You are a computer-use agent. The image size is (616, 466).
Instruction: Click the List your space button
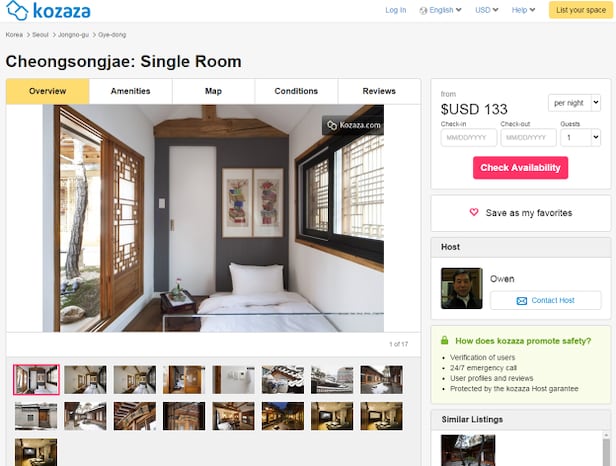581,10
